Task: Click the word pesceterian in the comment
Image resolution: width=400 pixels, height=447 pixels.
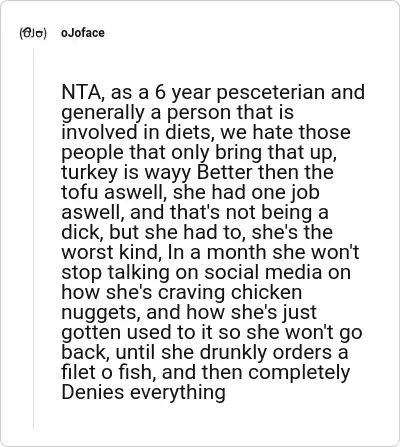Action: [271, 92]
